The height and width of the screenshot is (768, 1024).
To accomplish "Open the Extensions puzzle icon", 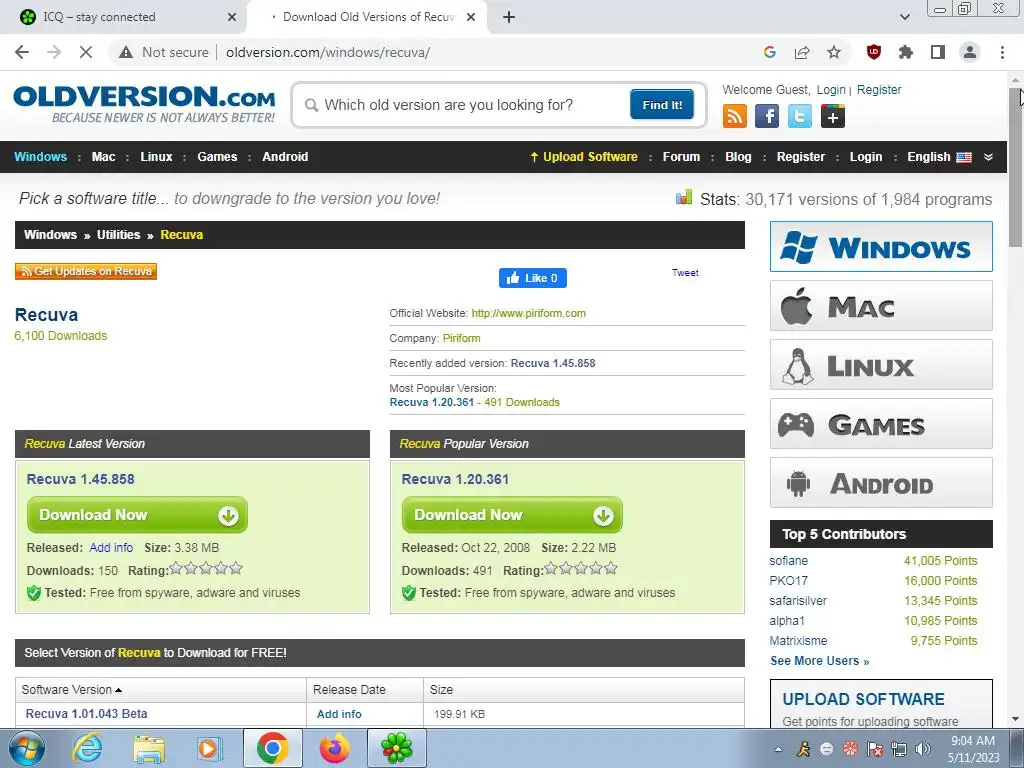I will [x=906, y=52].
